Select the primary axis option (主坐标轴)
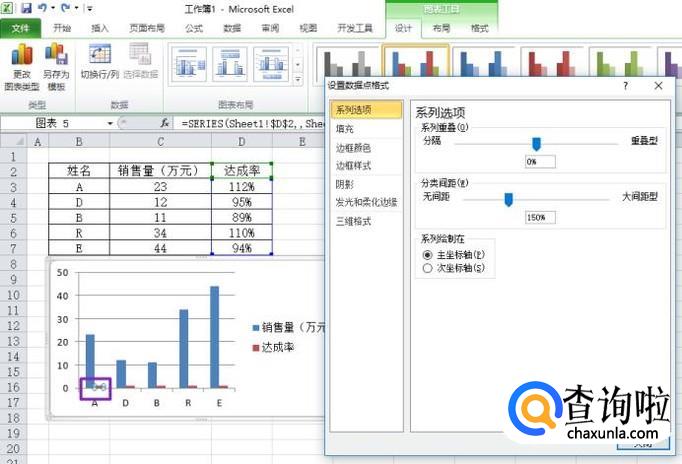 tap(428, 255)
